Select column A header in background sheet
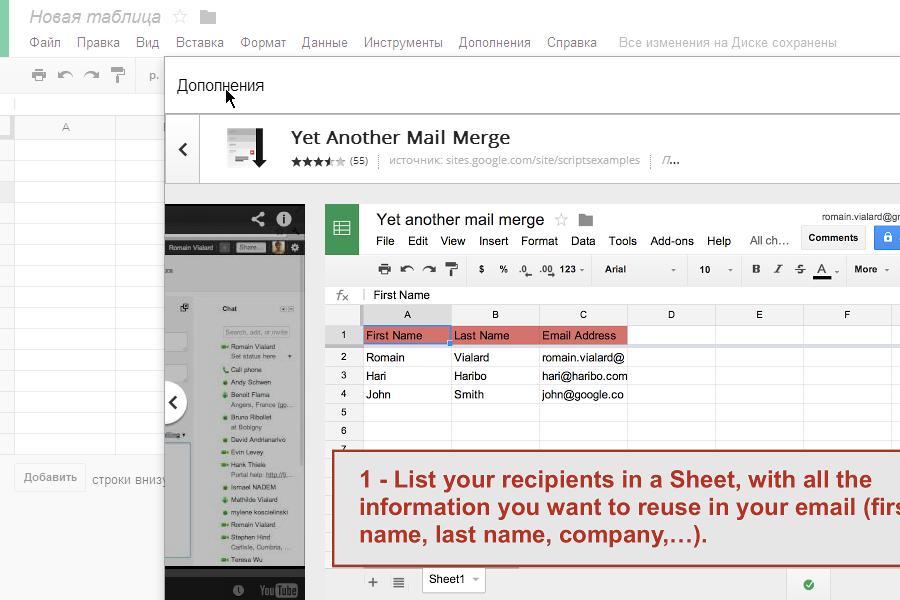 pyautogui.click(x=65, y=127)
